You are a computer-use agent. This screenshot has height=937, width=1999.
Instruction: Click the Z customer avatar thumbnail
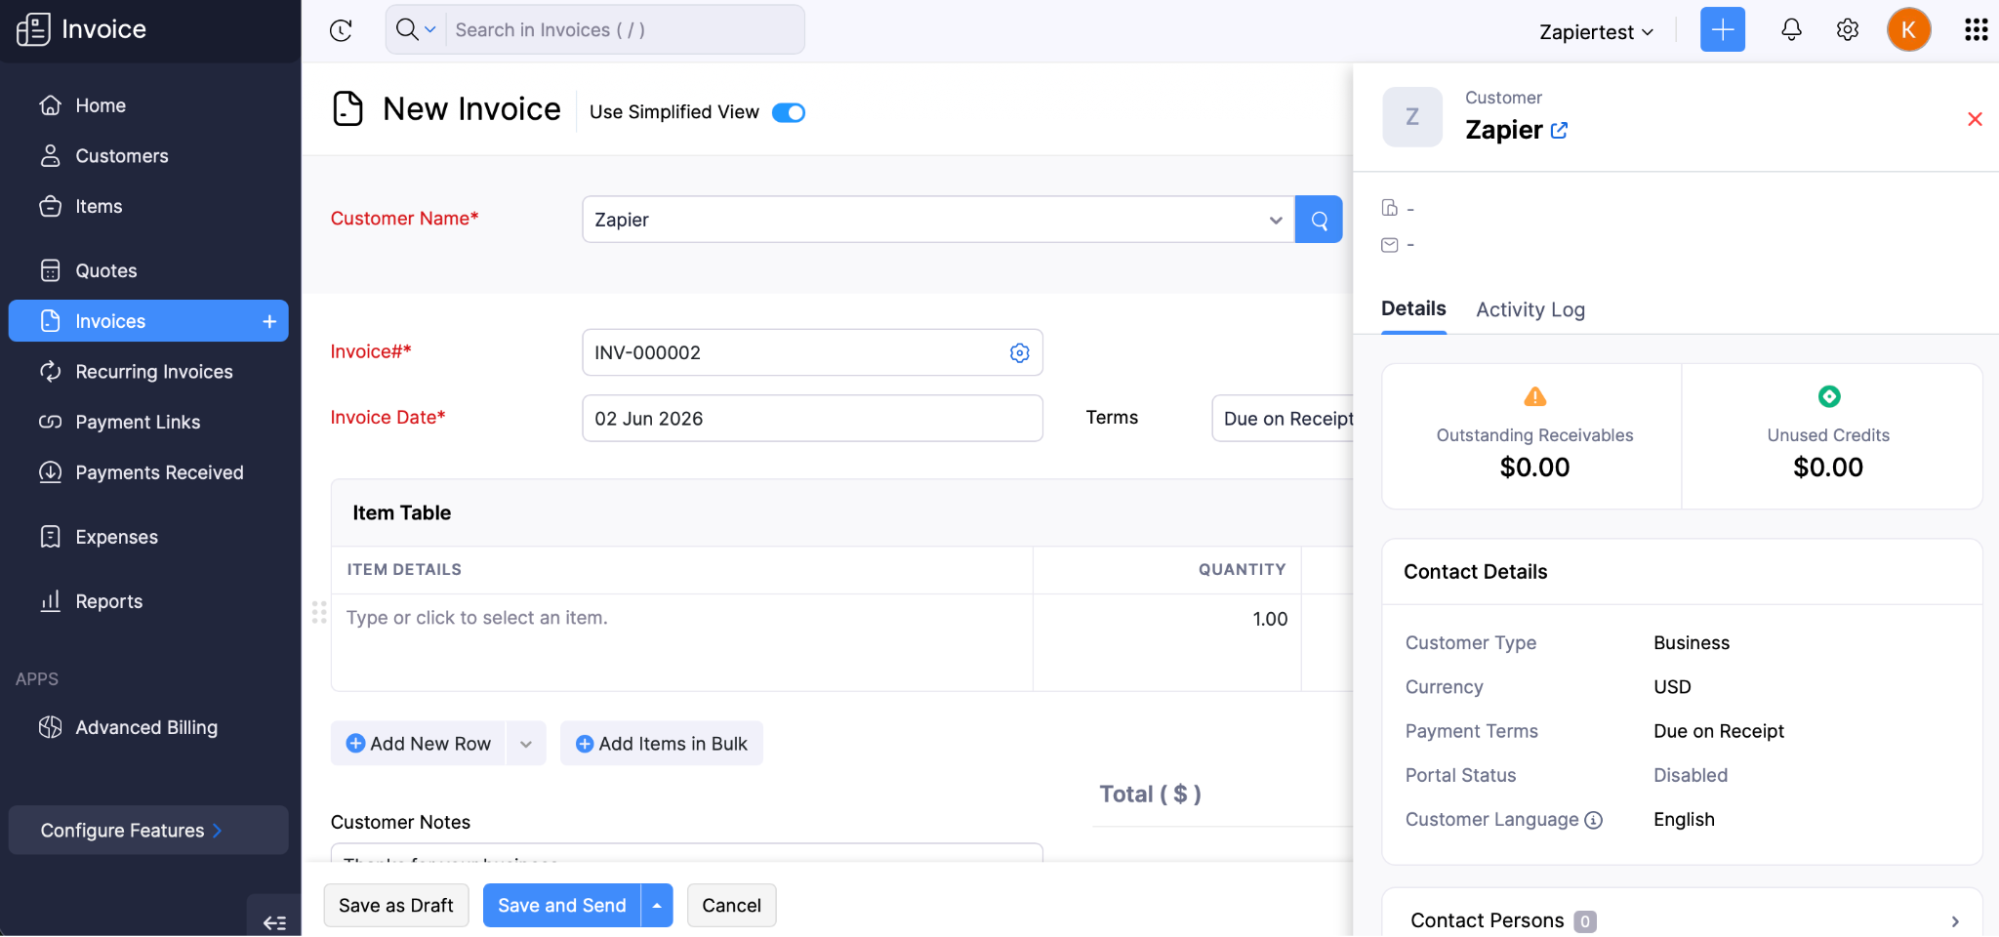point(1412,117)
